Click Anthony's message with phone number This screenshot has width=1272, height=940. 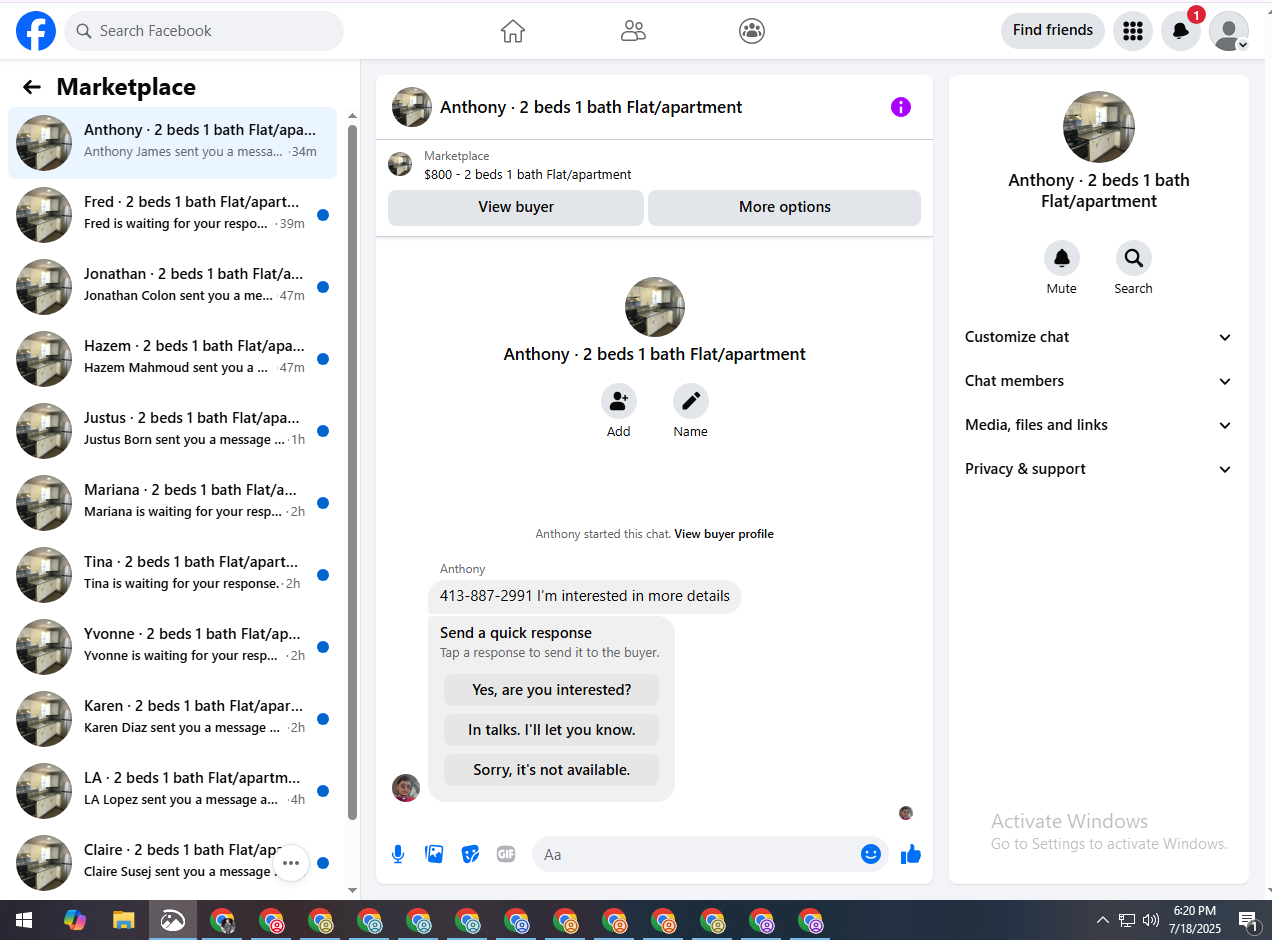[x=585, y=596]
